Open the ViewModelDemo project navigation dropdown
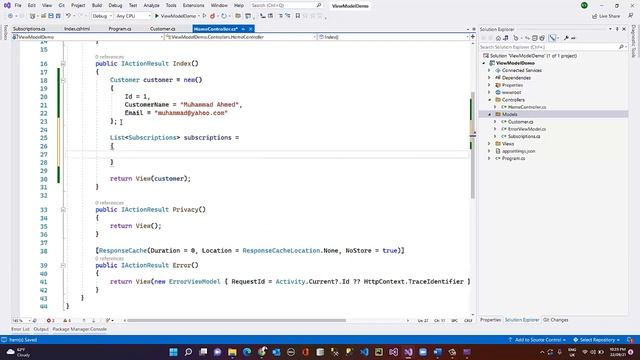The image size is (640, 360). pos(87,37)
